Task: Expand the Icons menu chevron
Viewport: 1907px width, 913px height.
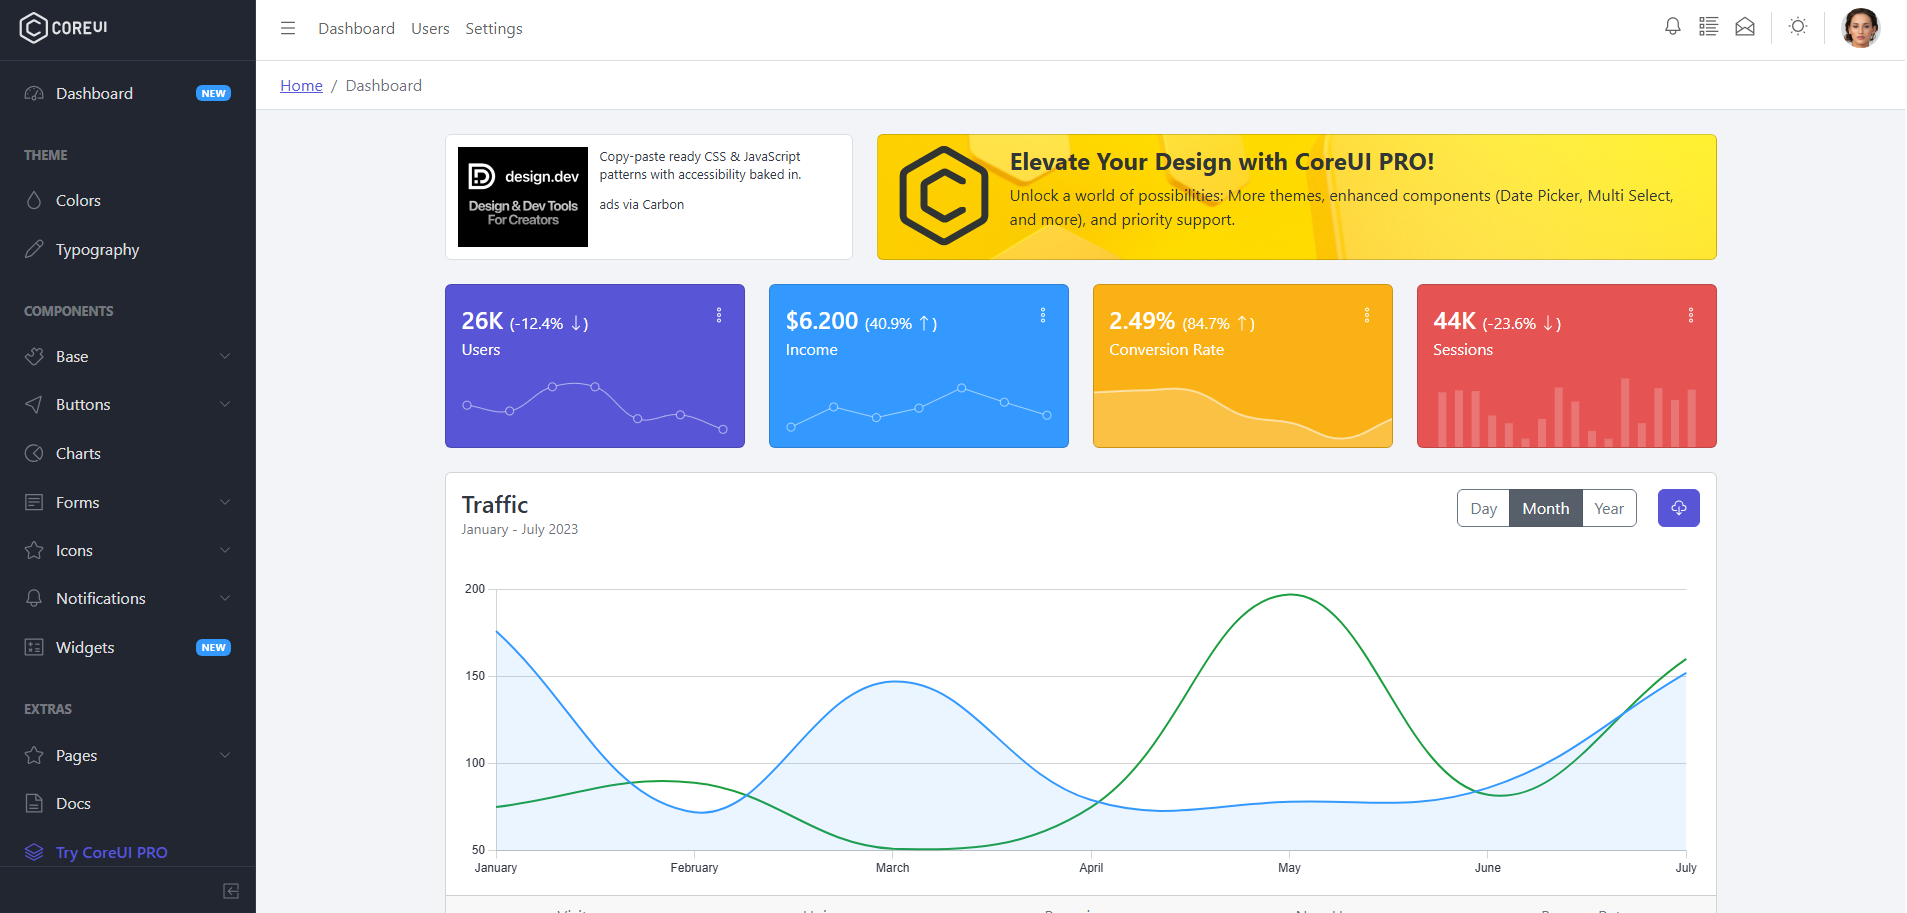Action: click(x=225, y=550)
